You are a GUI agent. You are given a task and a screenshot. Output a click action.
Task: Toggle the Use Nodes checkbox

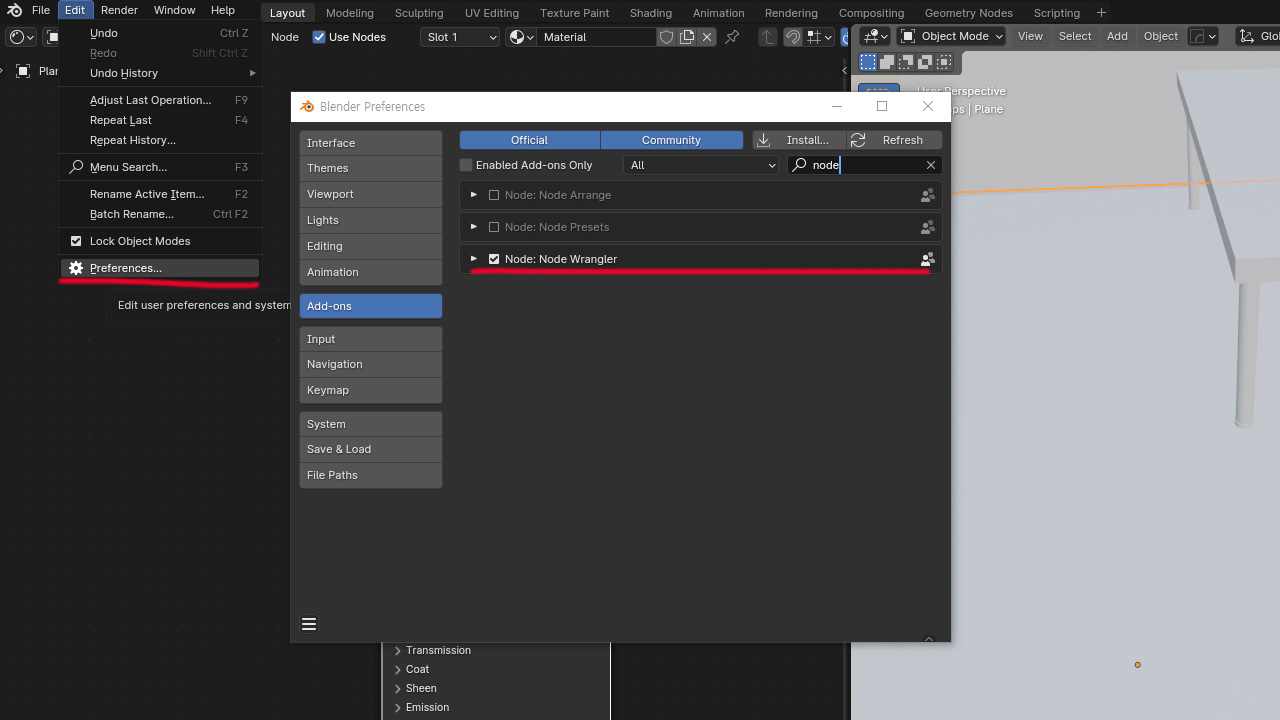[x=319, y=37]
